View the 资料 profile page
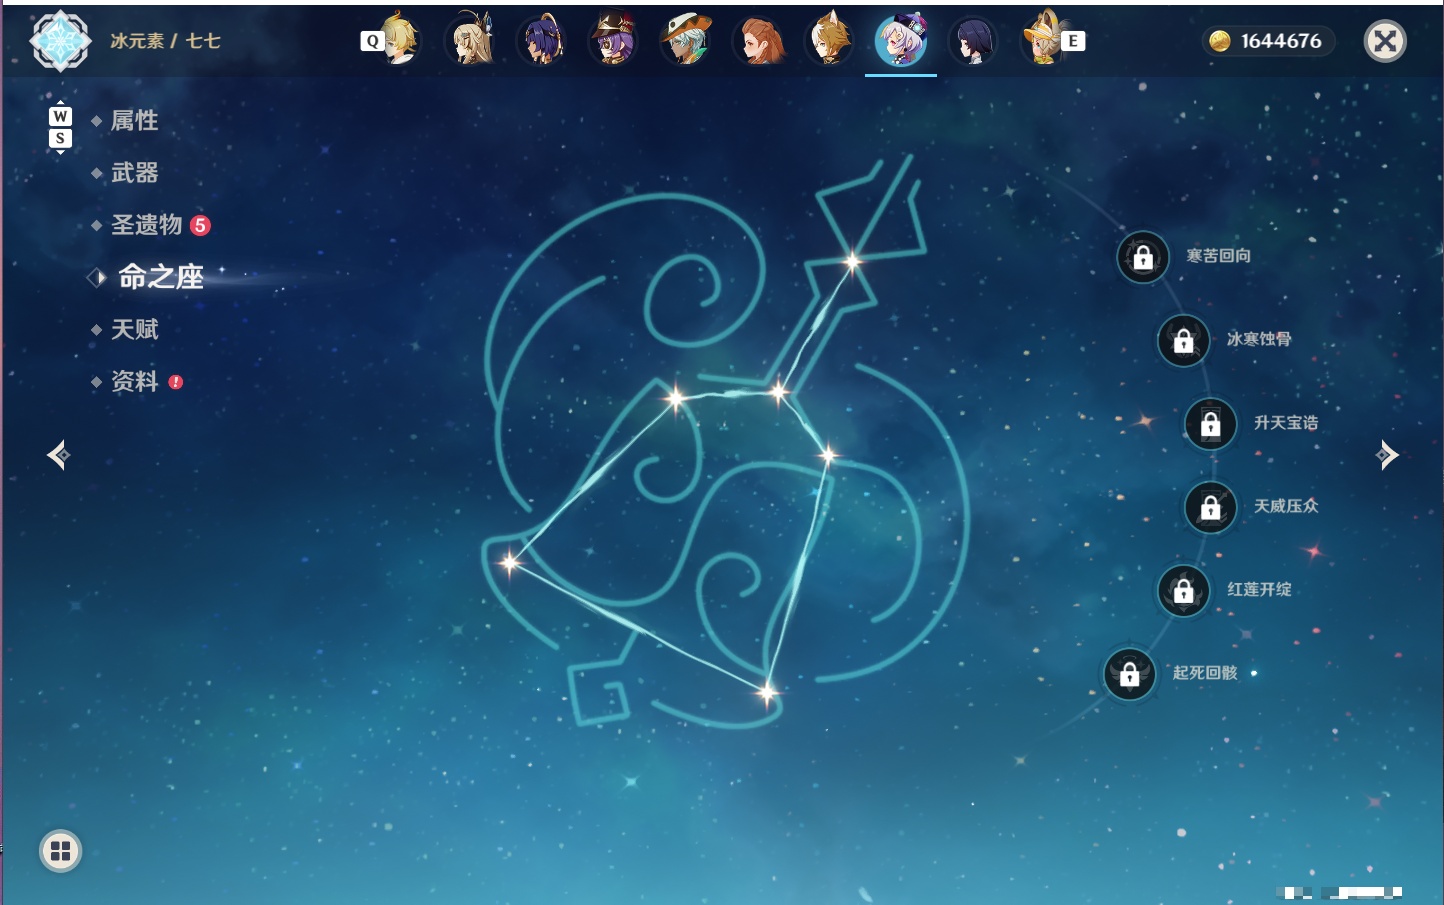Viewport: 1444px width, 905px height. [x=134, y=381]
